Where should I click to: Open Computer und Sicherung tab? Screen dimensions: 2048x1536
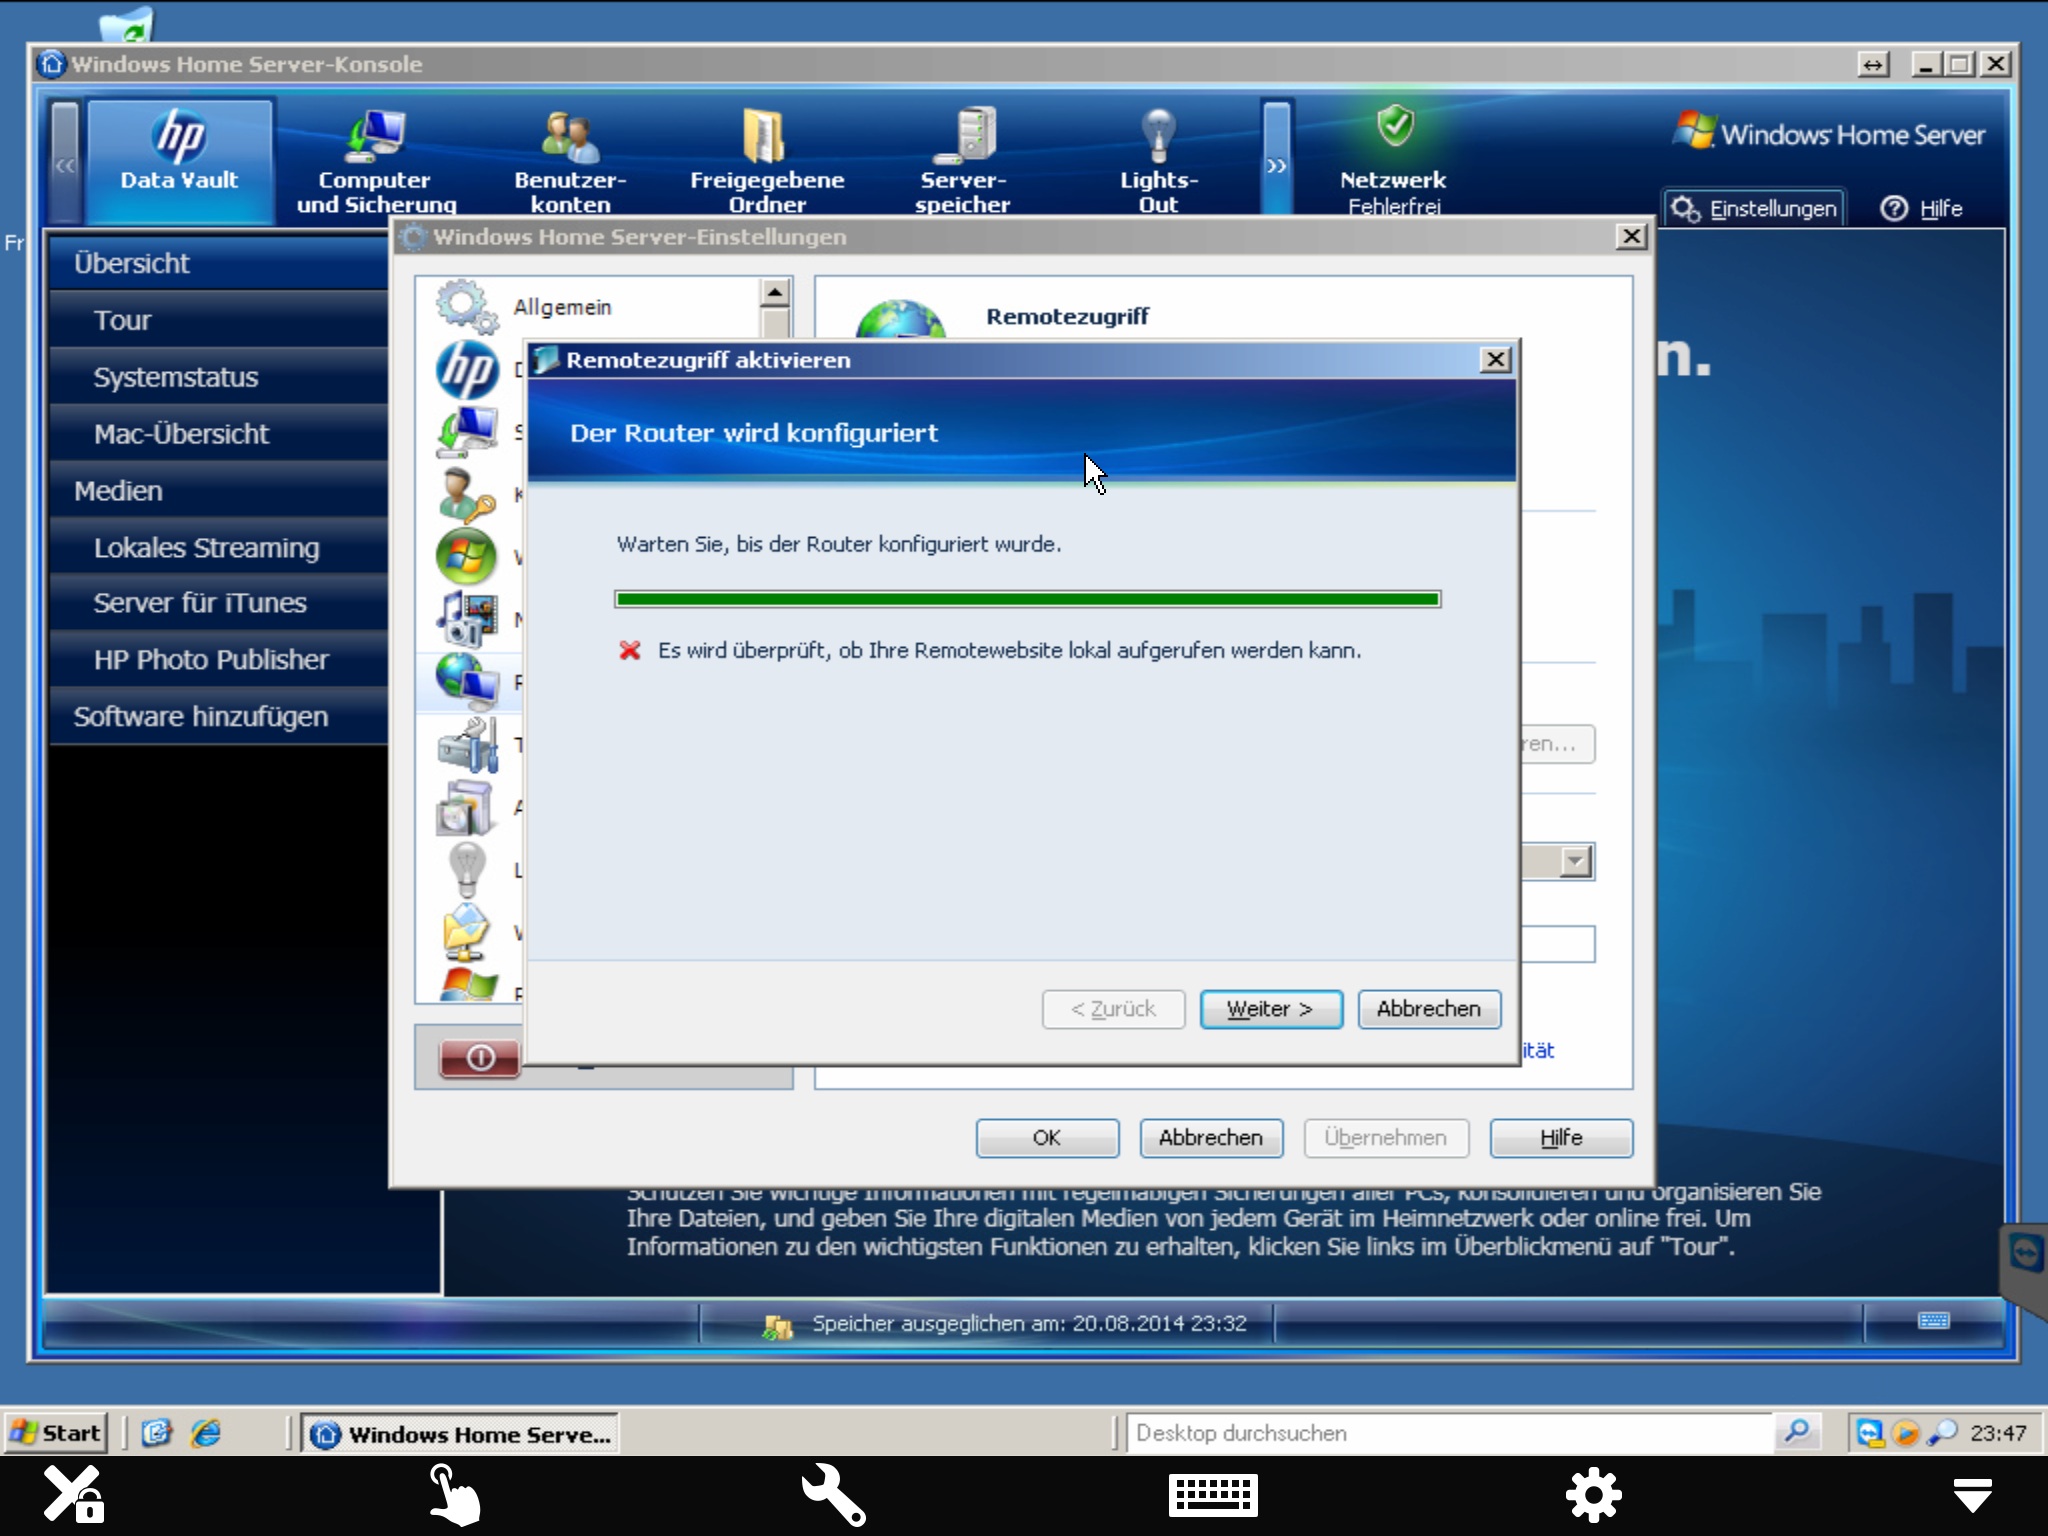tap(375, 160)
